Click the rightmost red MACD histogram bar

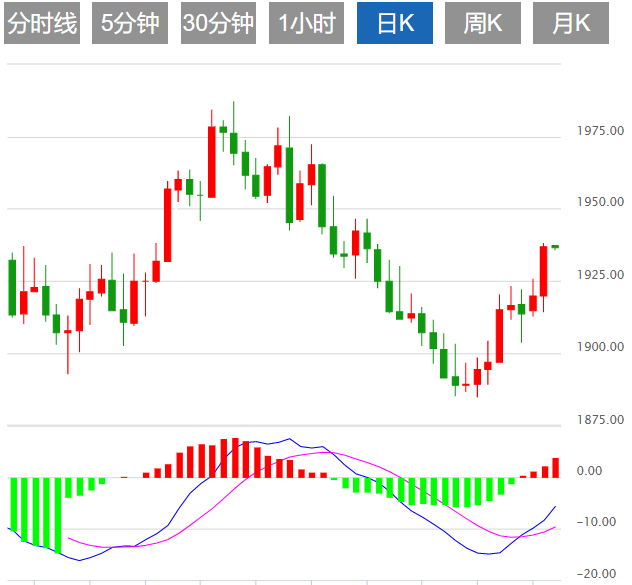(555, 468)
